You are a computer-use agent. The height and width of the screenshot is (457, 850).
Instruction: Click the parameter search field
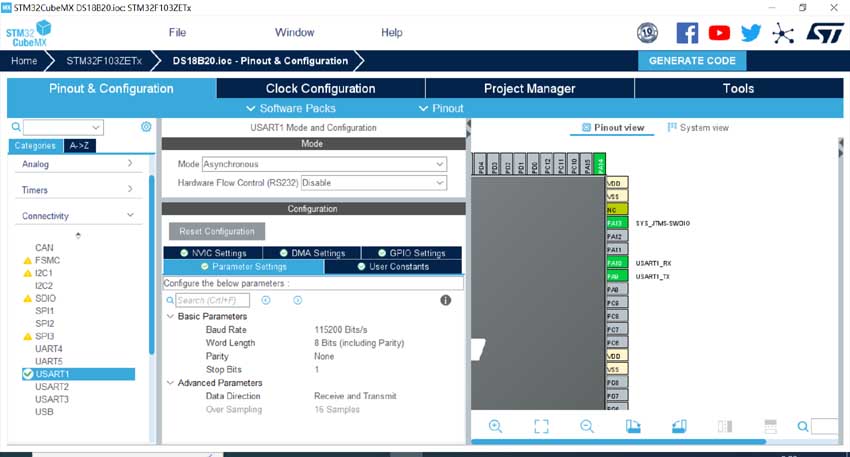click(x=212, y=300)
